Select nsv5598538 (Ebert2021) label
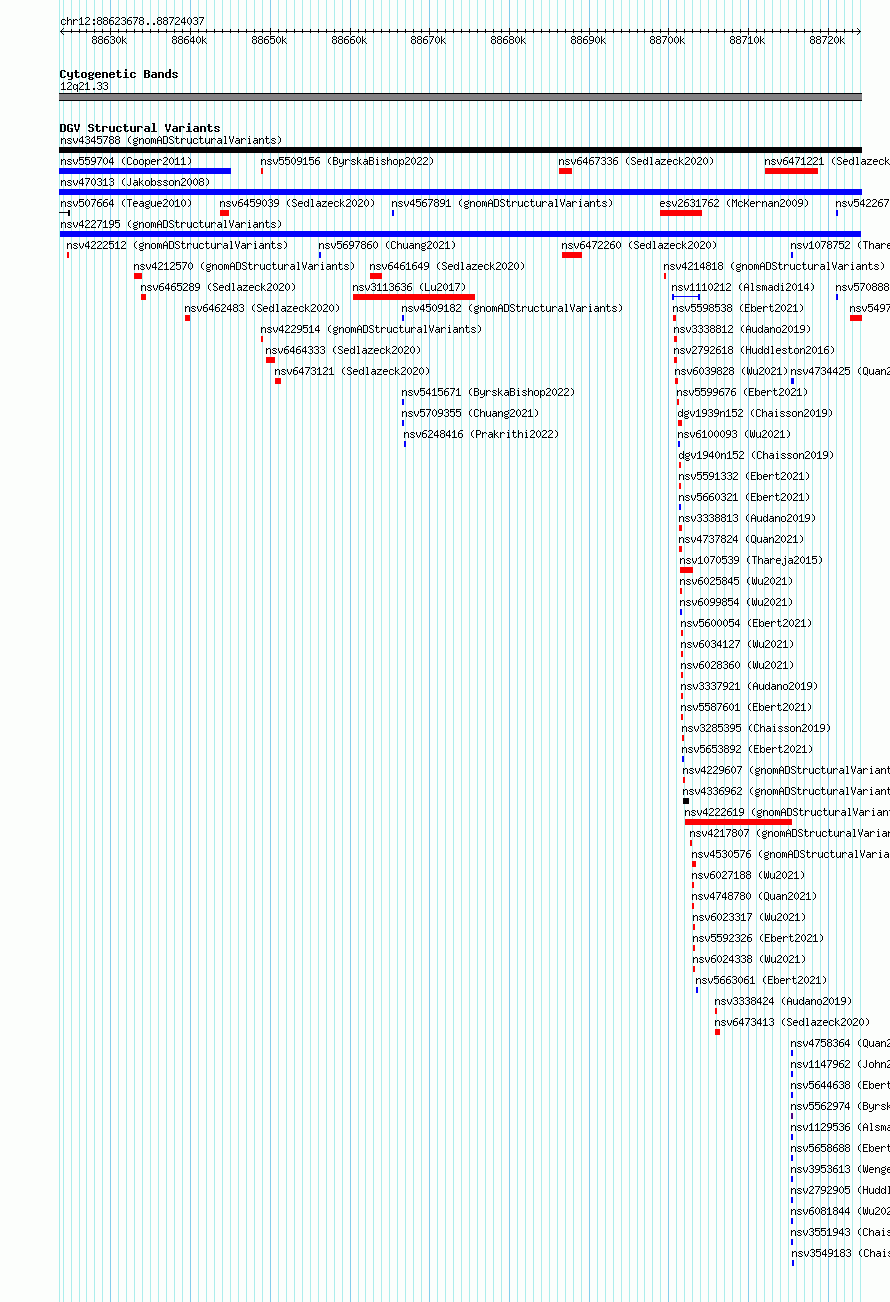This screenshot has height=1302, width=890. tap(738, 308)
